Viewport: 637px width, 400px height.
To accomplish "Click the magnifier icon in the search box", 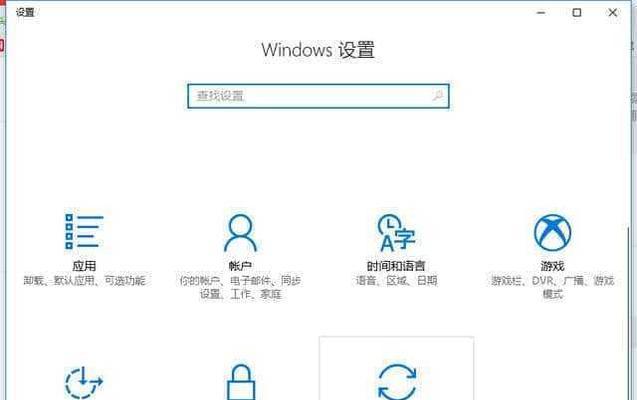I will click(x=438, y=96).
